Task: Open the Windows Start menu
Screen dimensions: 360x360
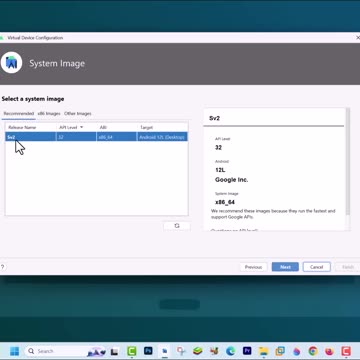Action: point(14,351)
